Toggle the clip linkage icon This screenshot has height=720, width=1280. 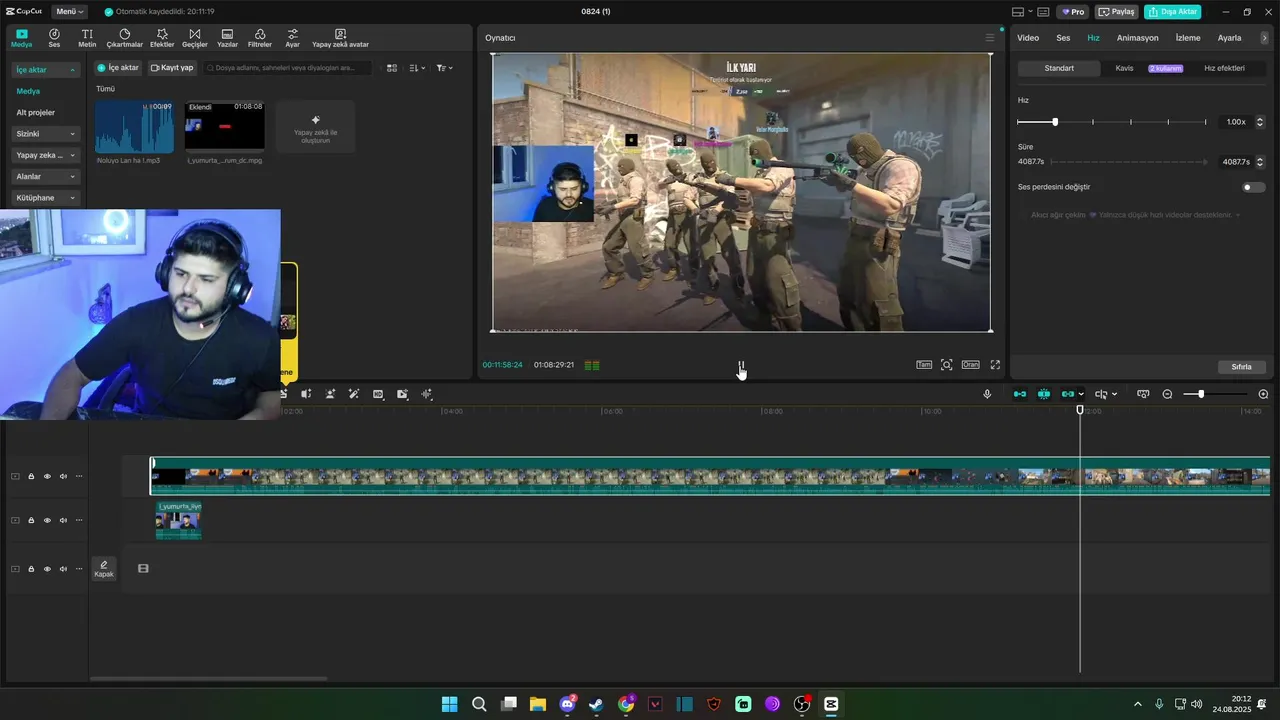click(x=1068, y=394)
